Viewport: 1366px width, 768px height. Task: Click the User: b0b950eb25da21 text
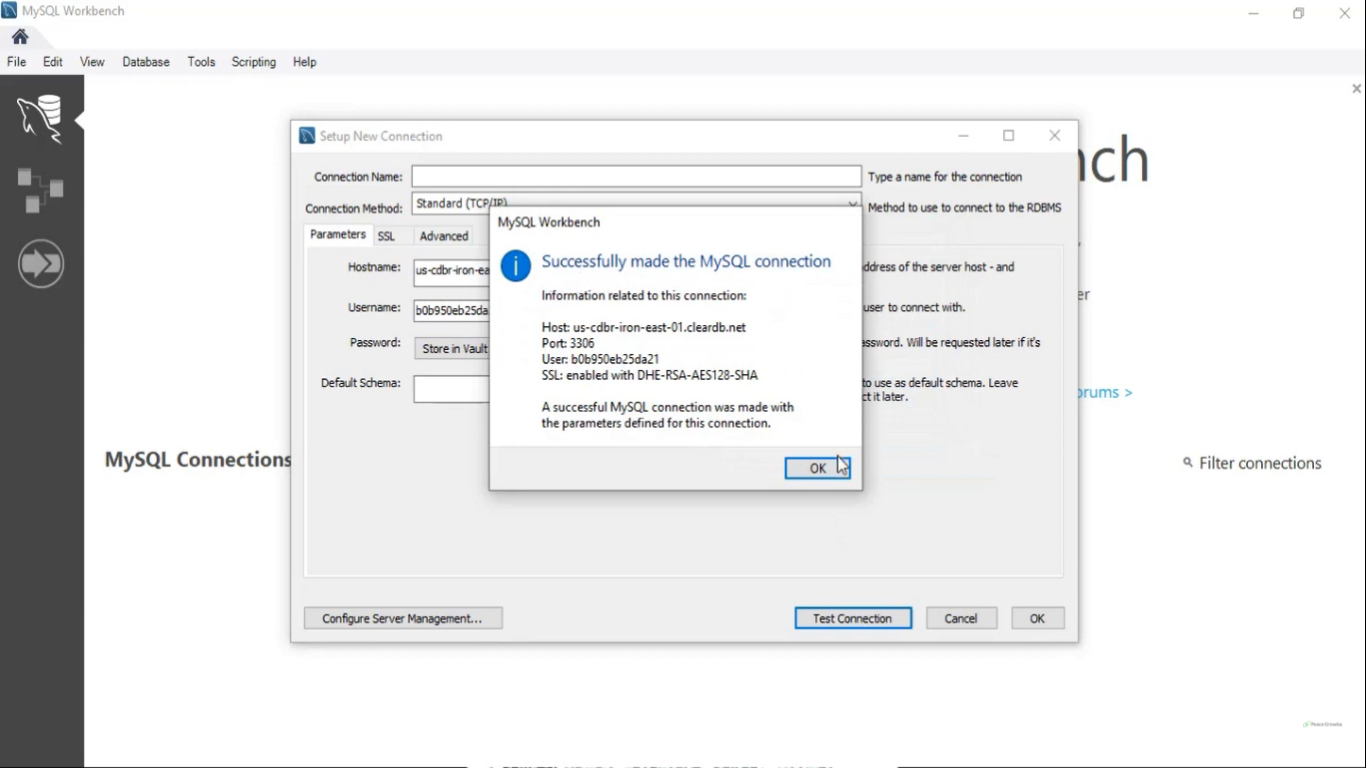tap(600, 359)
